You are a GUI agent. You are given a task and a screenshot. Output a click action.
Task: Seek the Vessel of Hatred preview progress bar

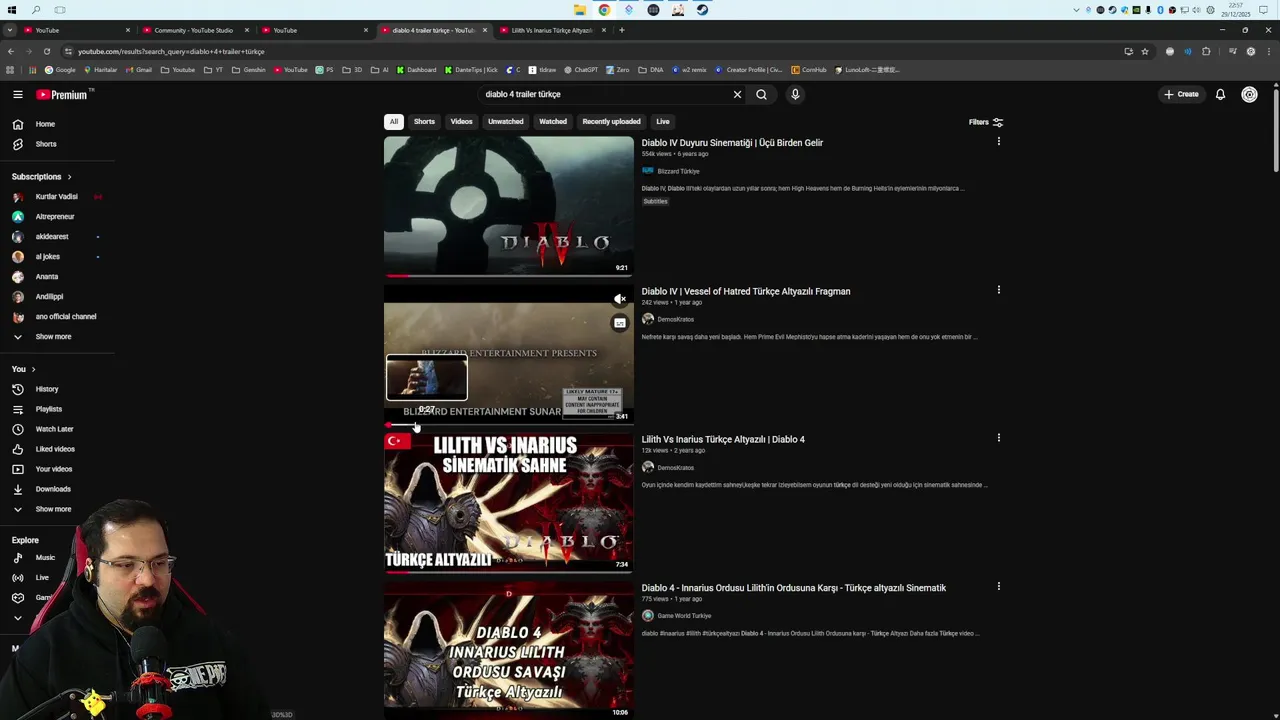pyautogui.click(x=508, y=425)
